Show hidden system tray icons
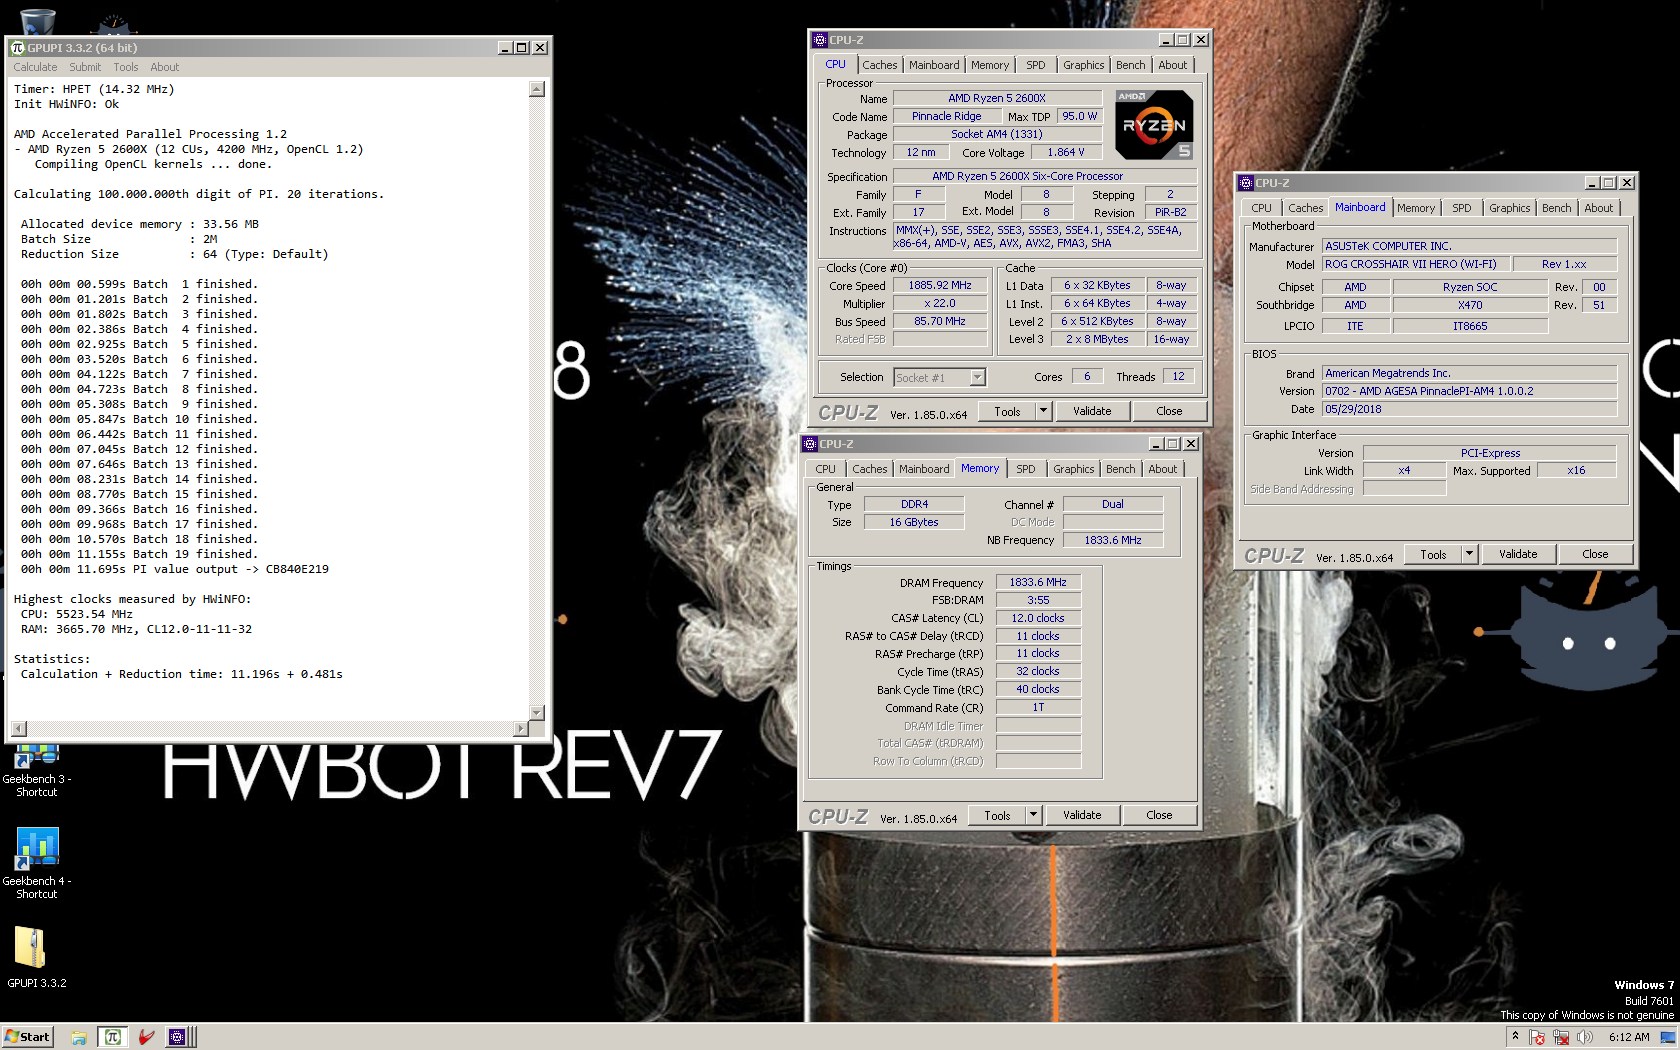This screenshot has width=1680, height=1050. (x=1515, y=1037)
